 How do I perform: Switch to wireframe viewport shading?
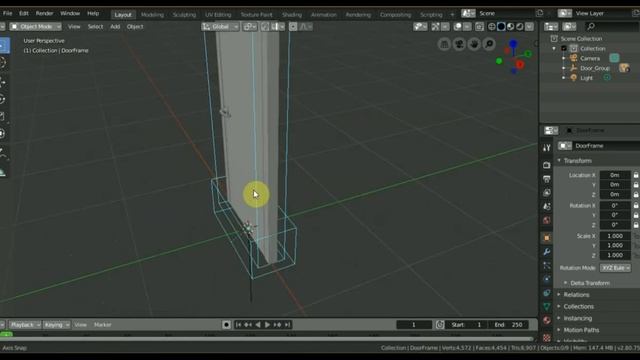492,27
